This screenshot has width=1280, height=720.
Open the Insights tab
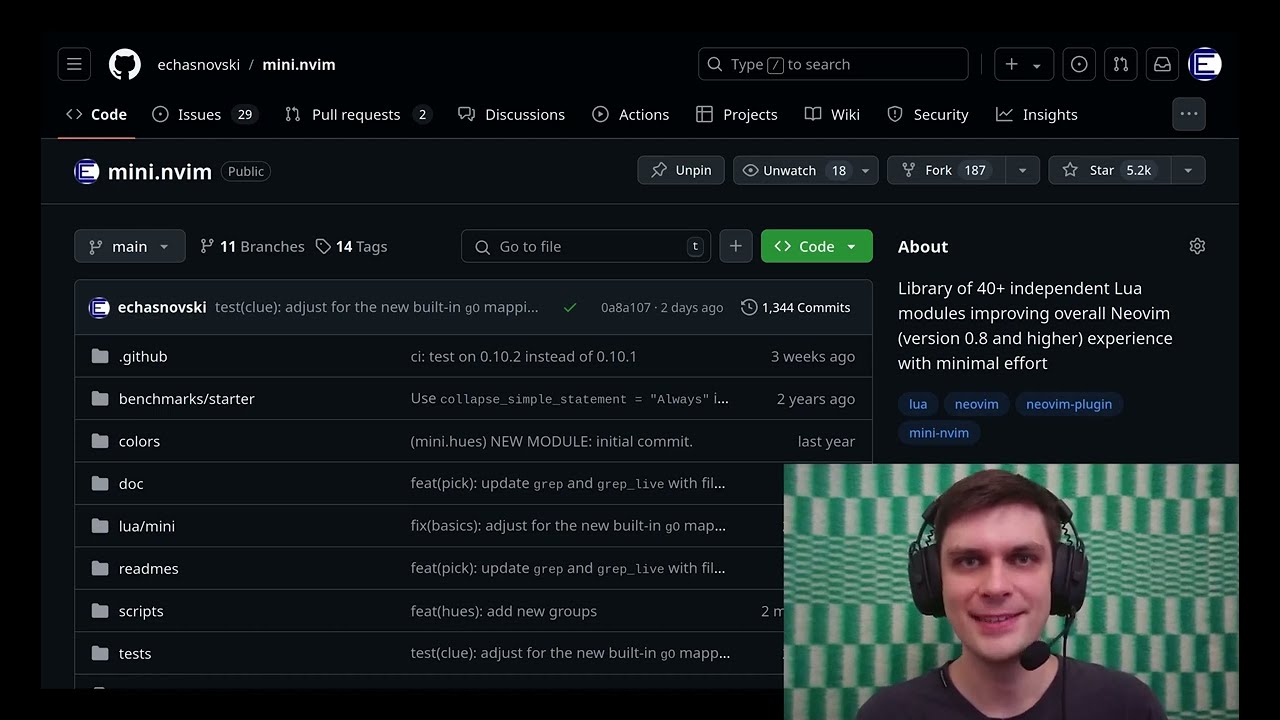(x=1036, y=114)
